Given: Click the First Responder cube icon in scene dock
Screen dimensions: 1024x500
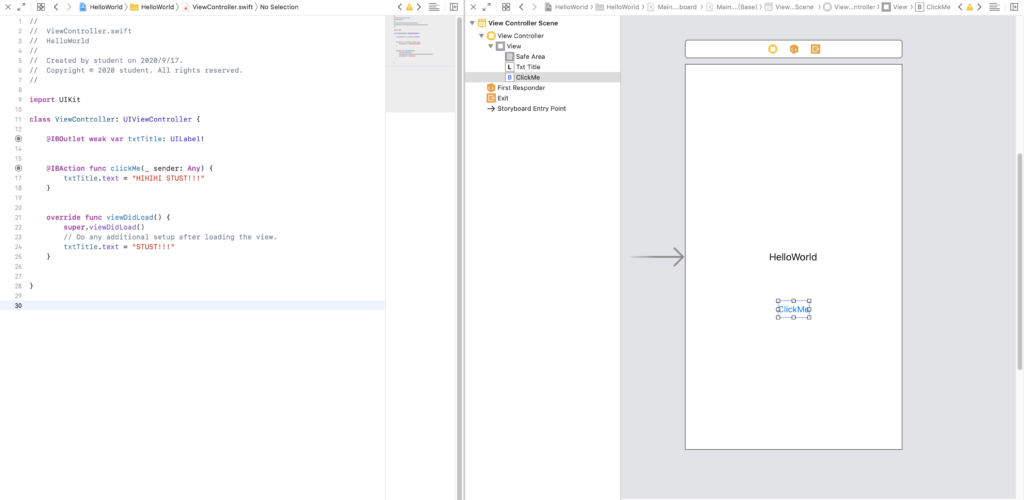Looking at the screenshot, I should click(794, 49).
